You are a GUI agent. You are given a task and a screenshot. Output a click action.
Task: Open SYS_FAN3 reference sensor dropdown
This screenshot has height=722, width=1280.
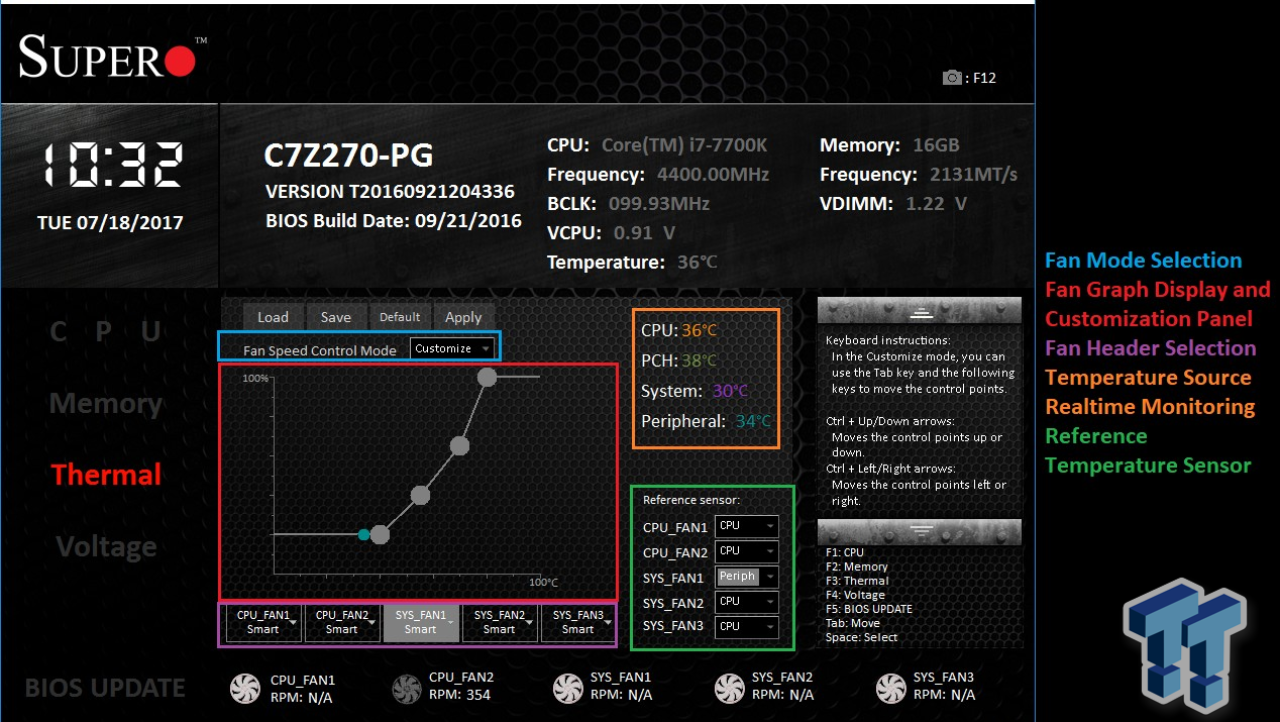(x=746, y=627)
